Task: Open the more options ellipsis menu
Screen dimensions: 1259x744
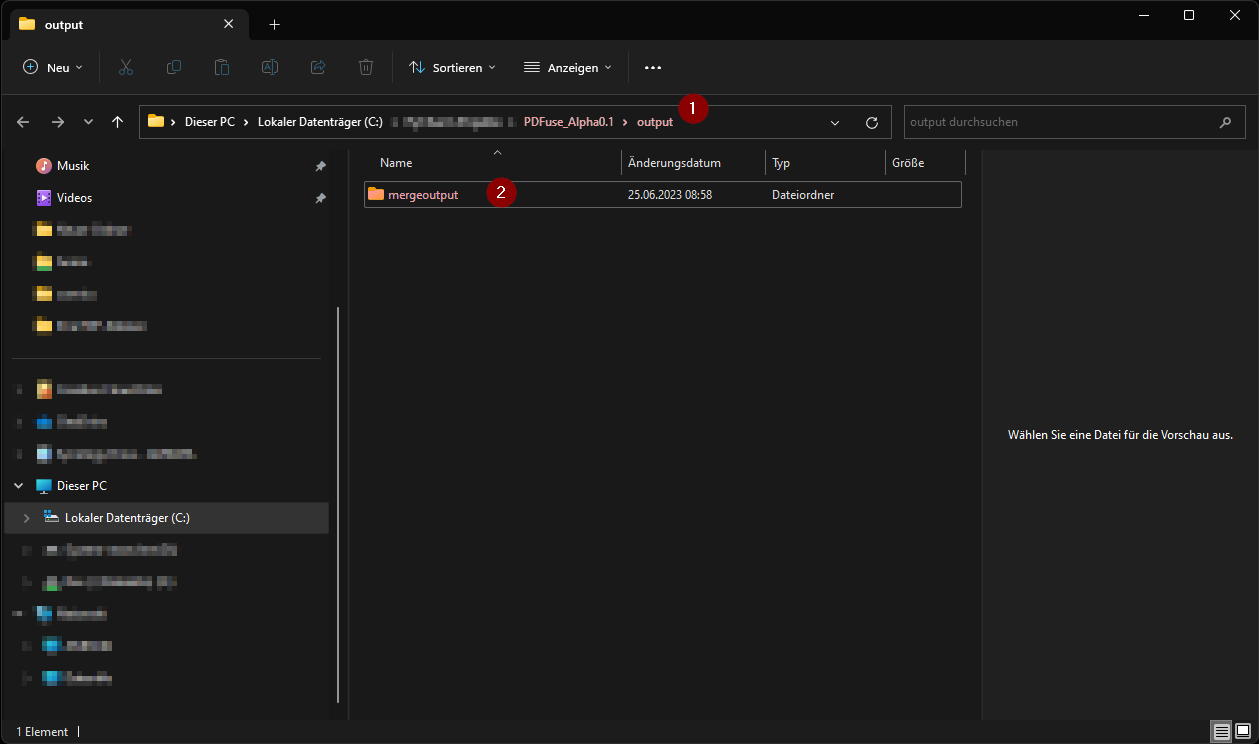Action: (653, 67)
